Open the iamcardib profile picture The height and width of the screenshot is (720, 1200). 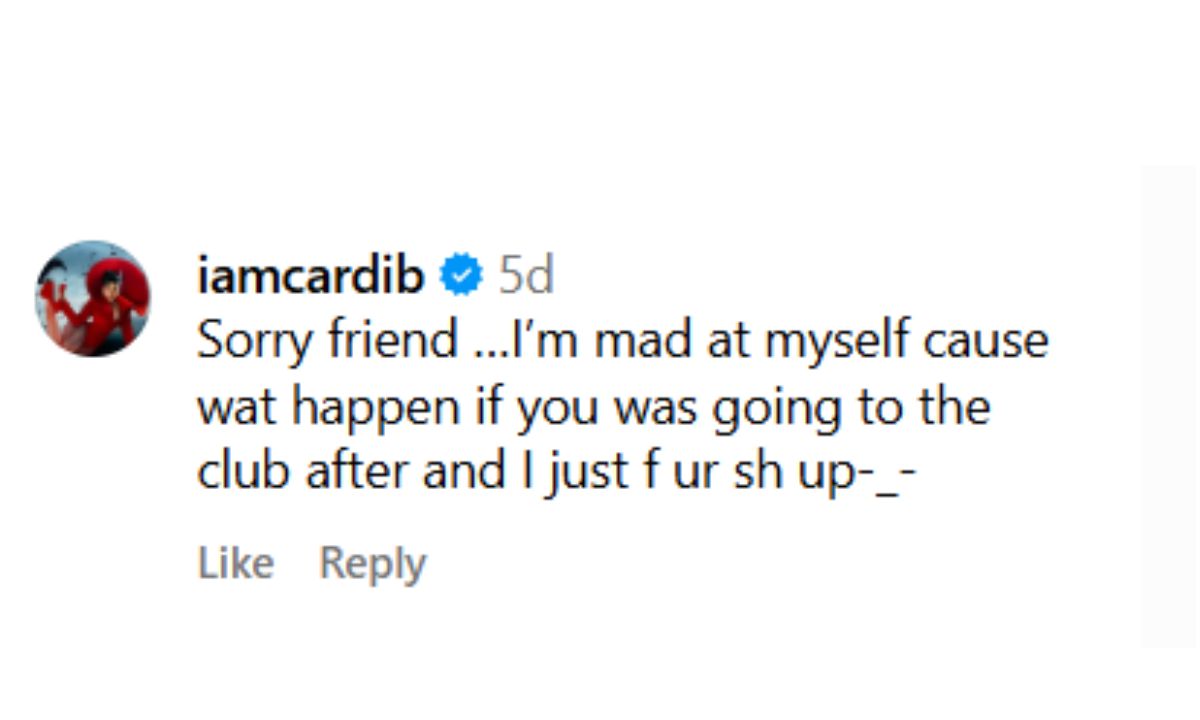93,298
